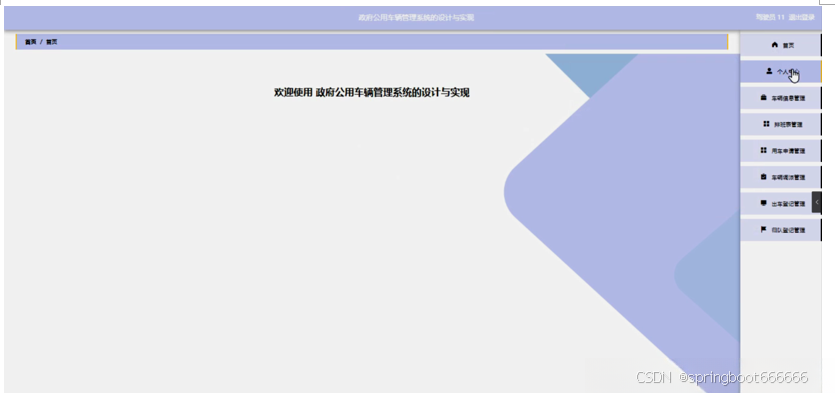835x393 pixels.
Task: Click the clipboard icon for 车辆调派管理
Action: (x=763, y=176)
